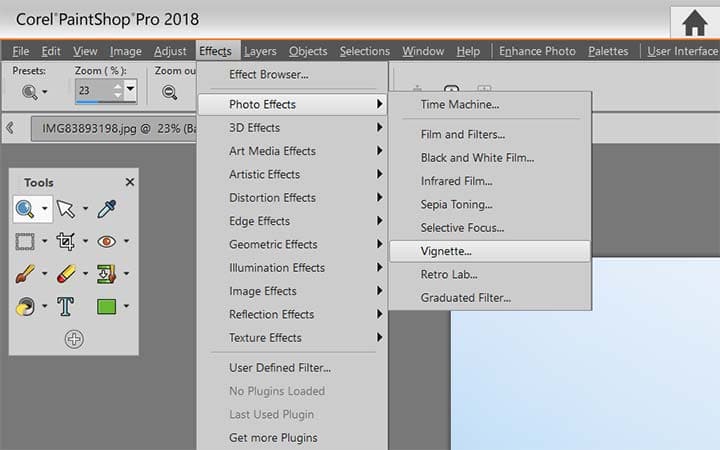
Task: Open the Help menu
Action: (x=468, y=51)
